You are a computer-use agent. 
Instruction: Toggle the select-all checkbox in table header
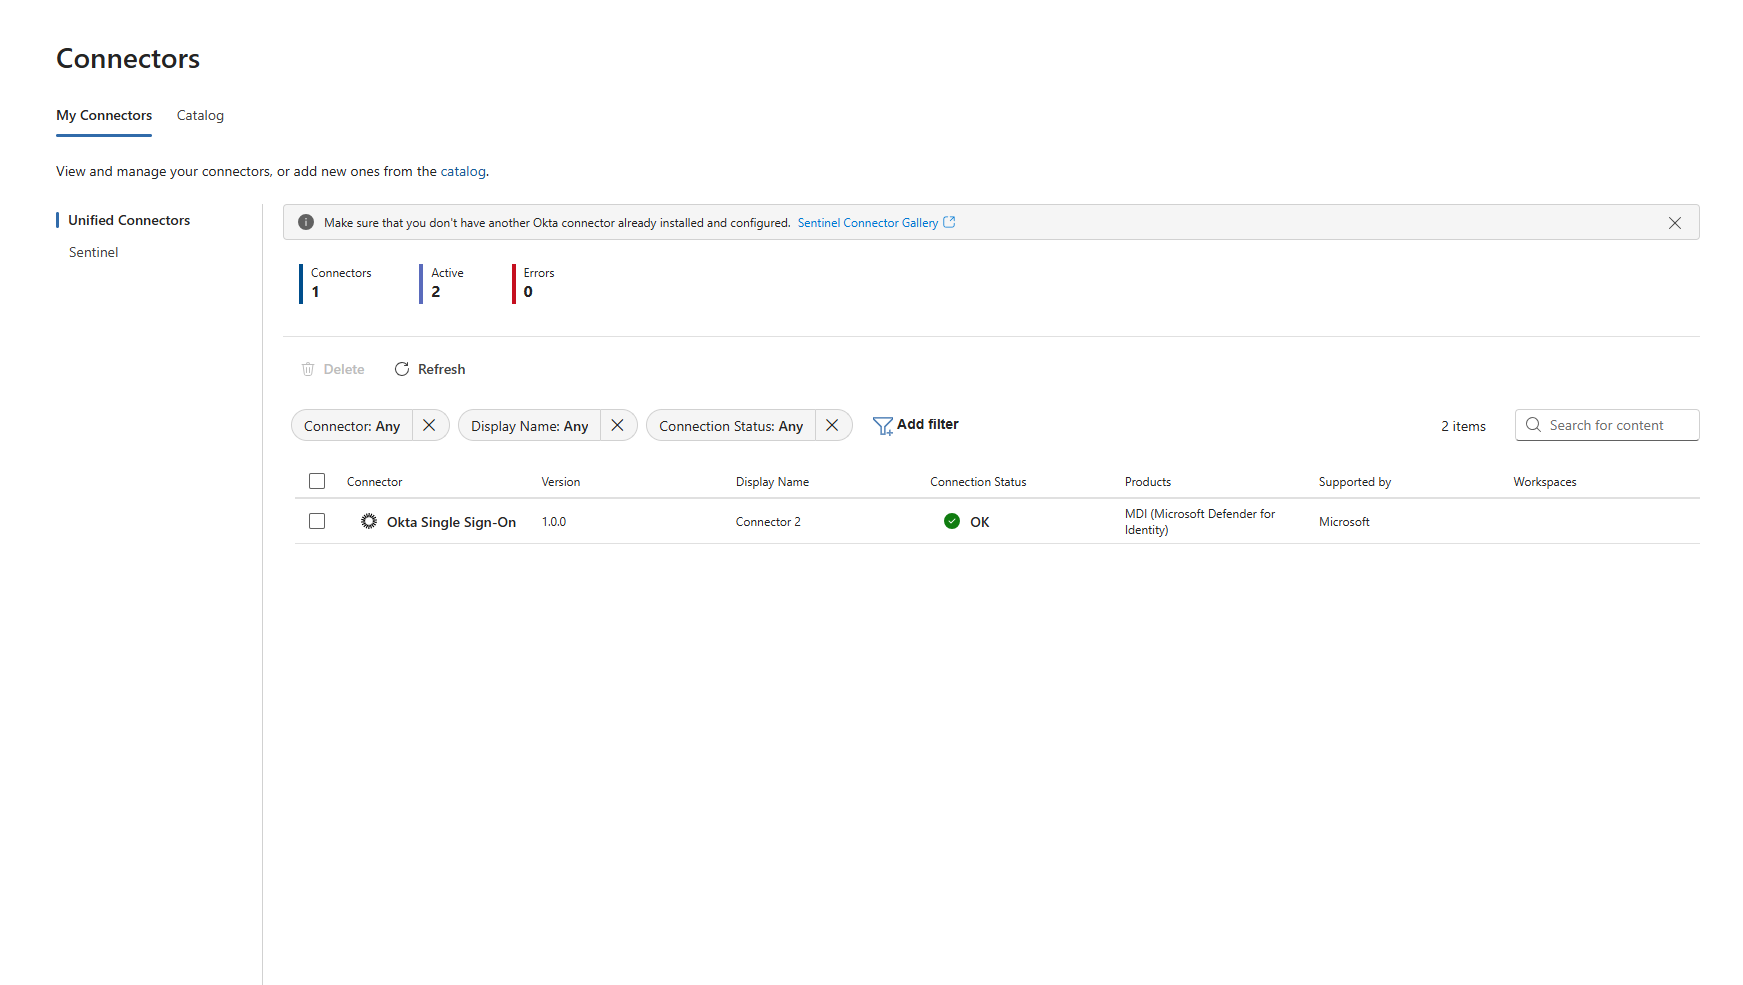point(317,481)
